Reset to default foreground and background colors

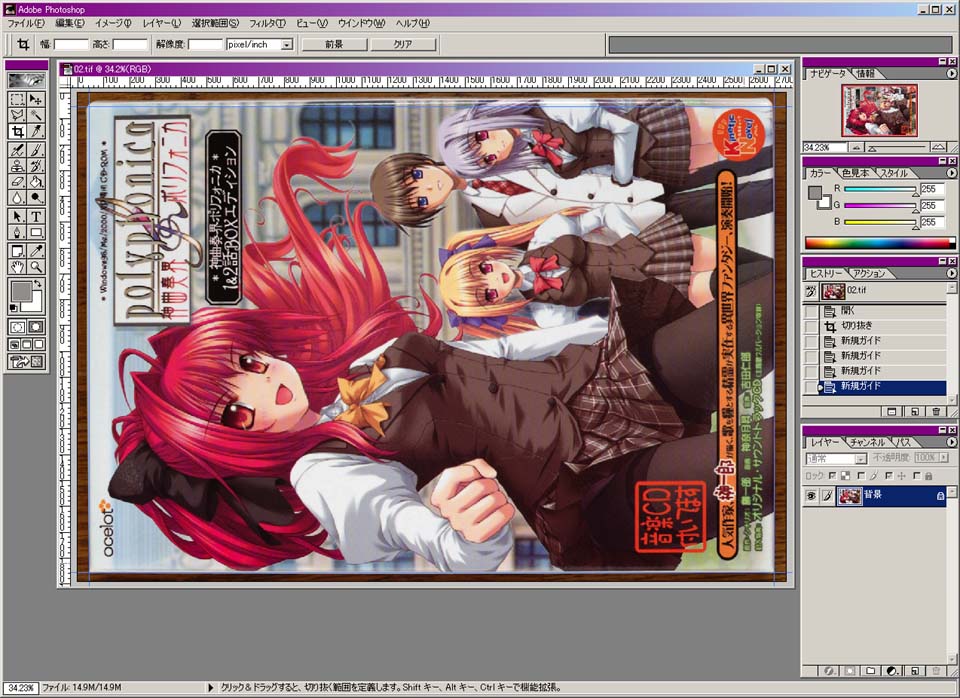(13, 307)
